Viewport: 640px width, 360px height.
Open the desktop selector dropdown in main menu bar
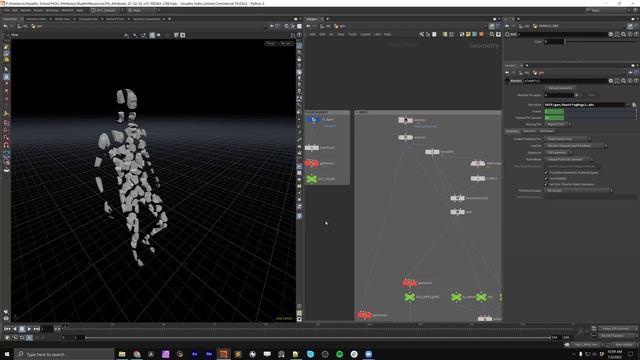[106, 10]
